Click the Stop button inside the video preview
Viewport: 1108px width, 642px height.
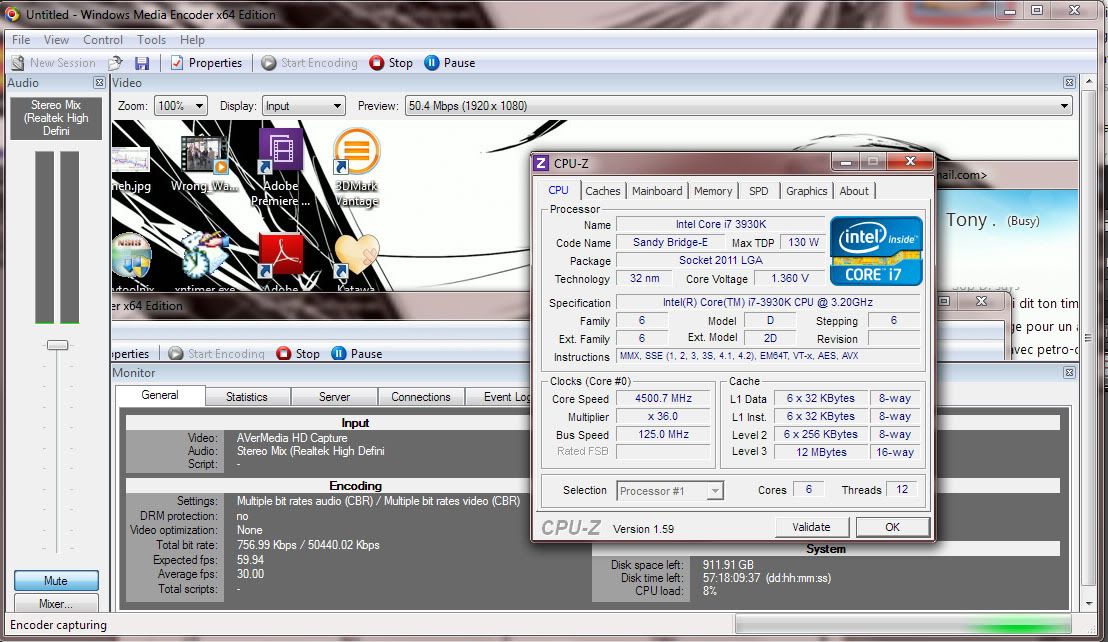298,353
